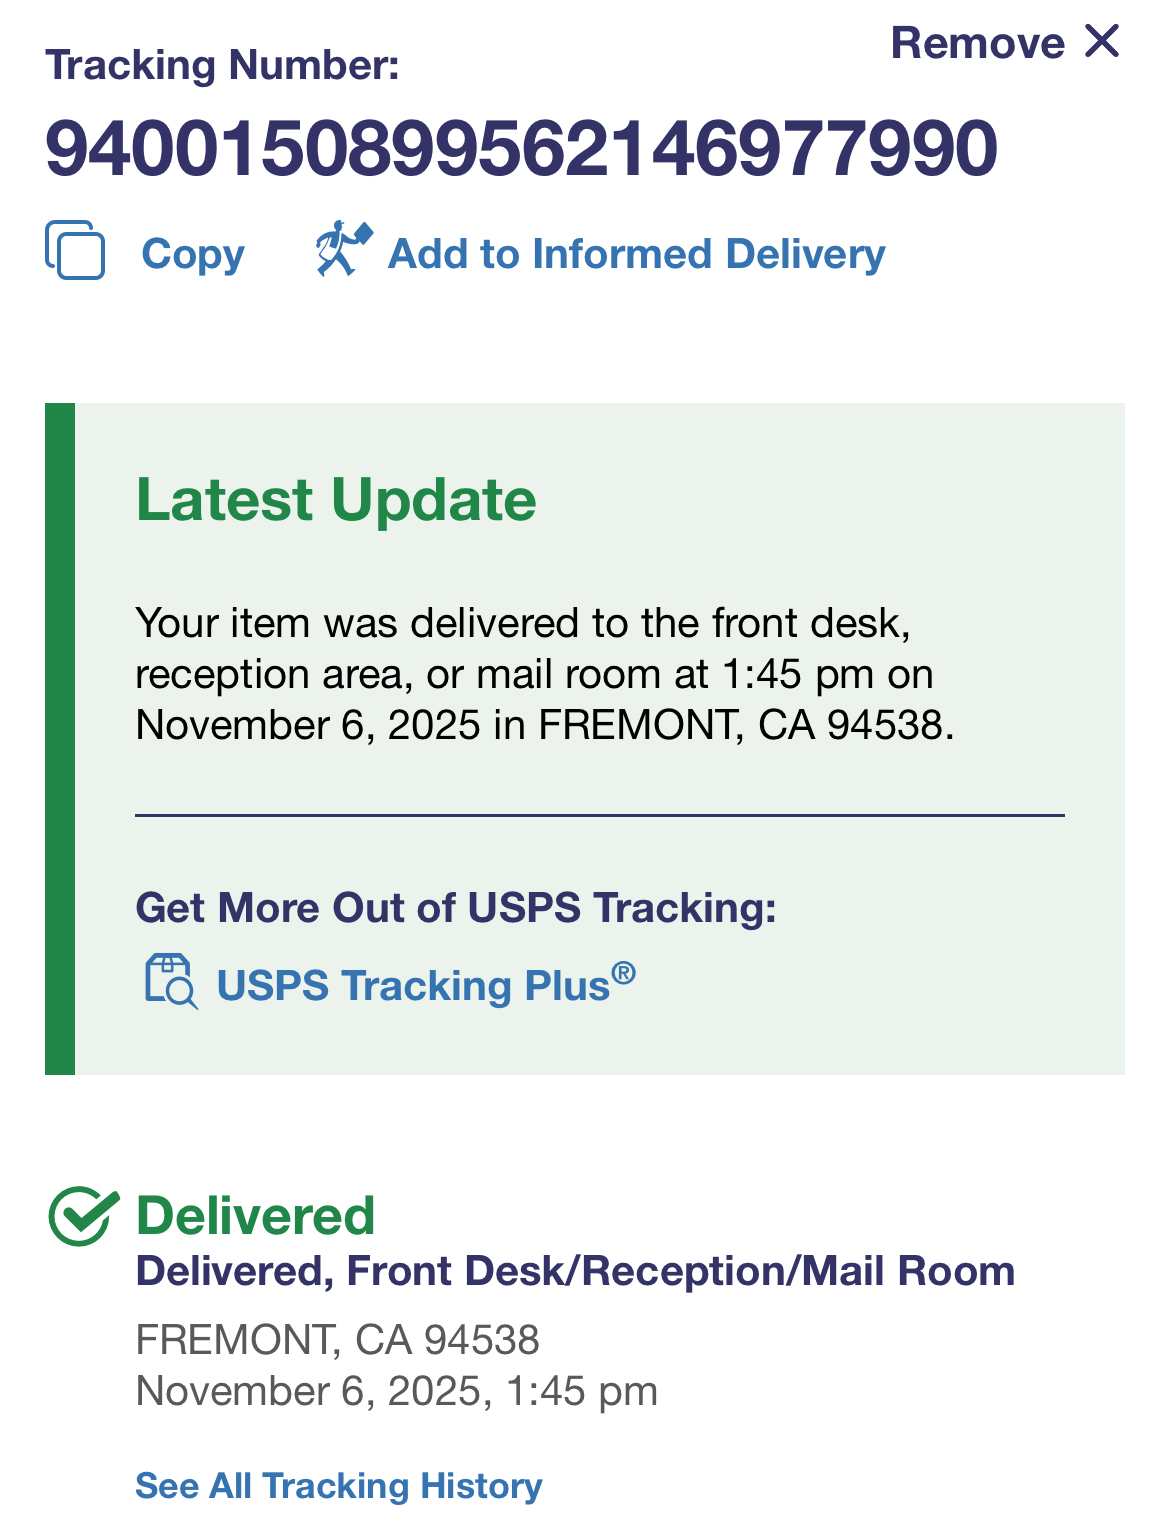1170x1540 pixels.
Task: Click the Copy text link
Action: 193,254
